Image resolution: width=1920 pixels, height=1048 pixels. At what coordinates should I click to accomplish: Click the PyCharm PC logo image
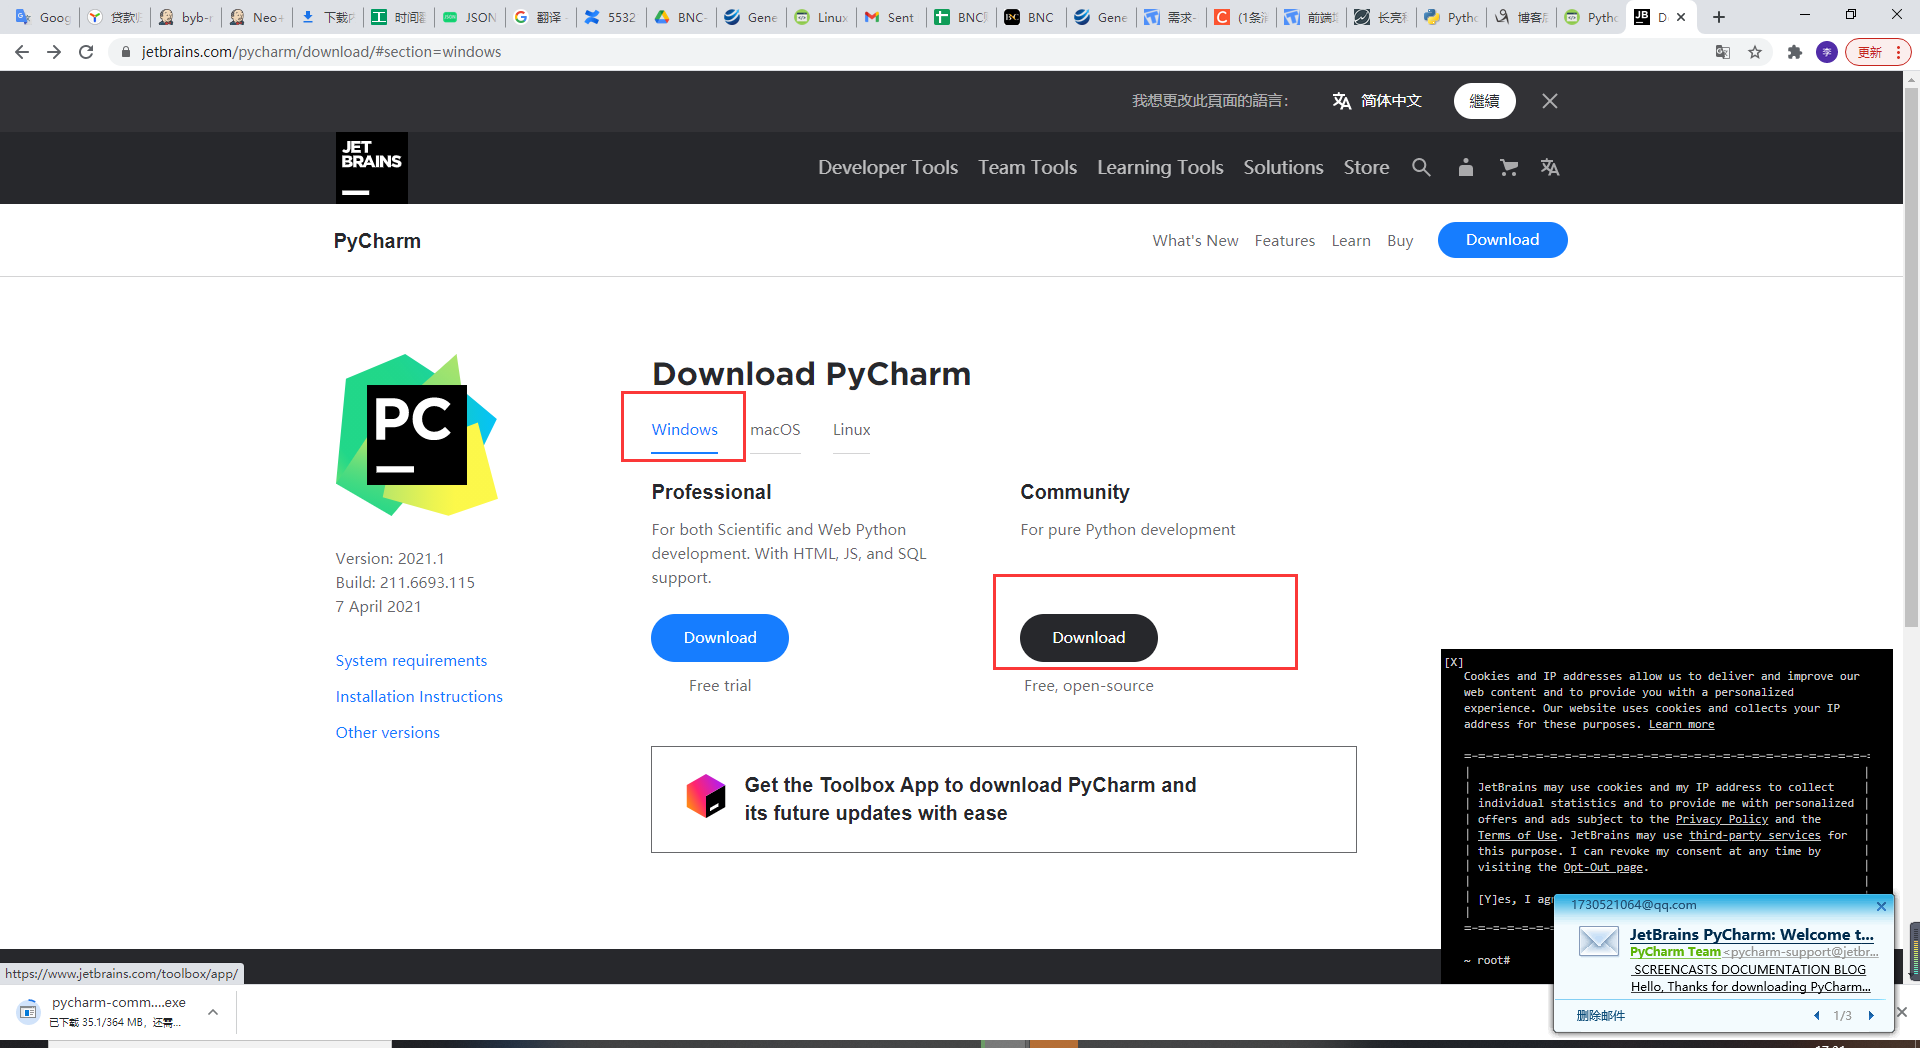(416, 435)
